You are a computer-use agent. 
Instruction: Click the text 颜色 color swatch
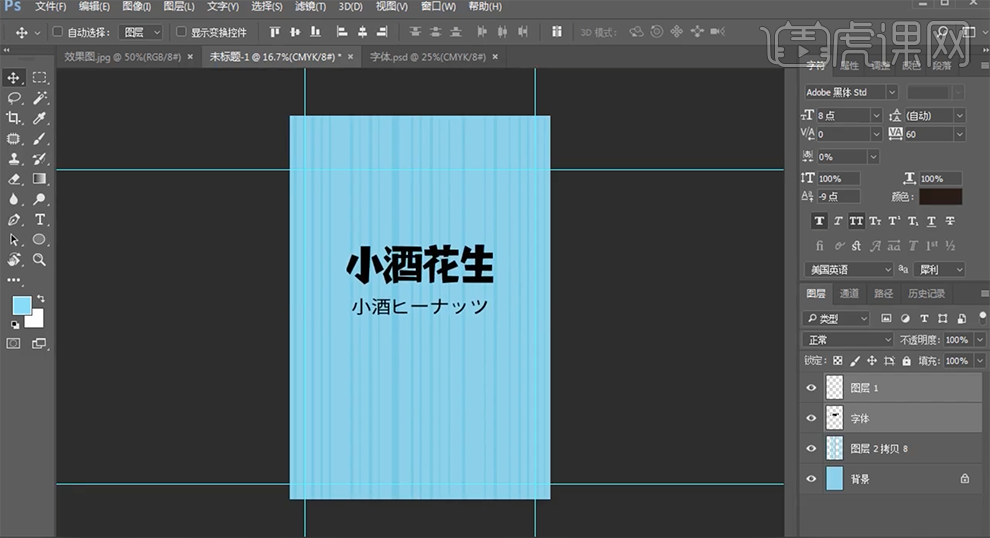940,196
